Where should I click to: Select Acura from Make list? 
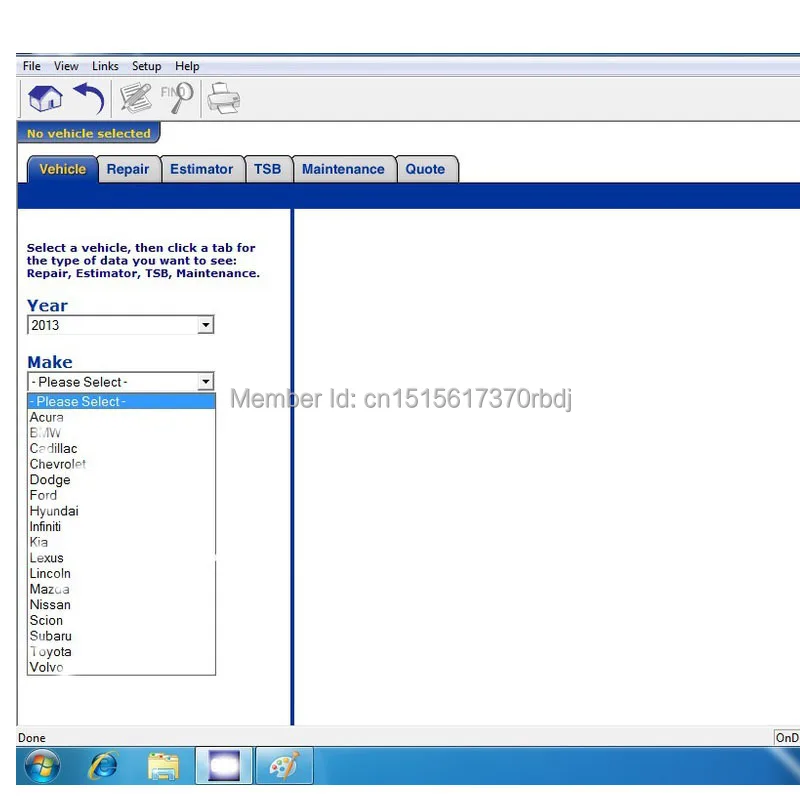click(x=121, y=417)
